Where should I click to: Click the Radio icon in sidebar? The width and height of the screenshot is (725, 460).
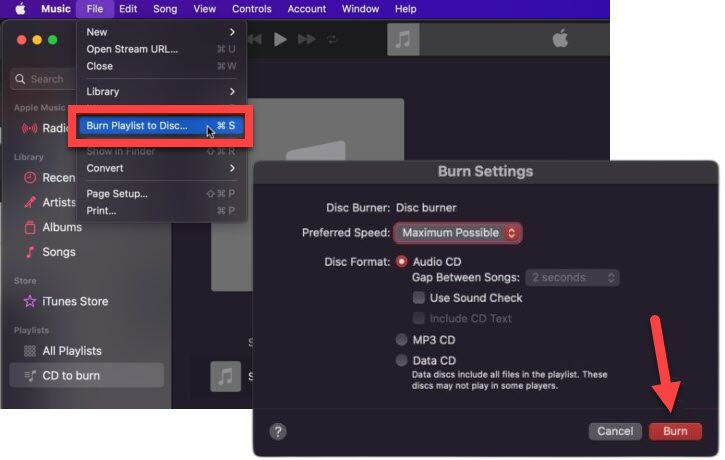click(x=30, y=128)
